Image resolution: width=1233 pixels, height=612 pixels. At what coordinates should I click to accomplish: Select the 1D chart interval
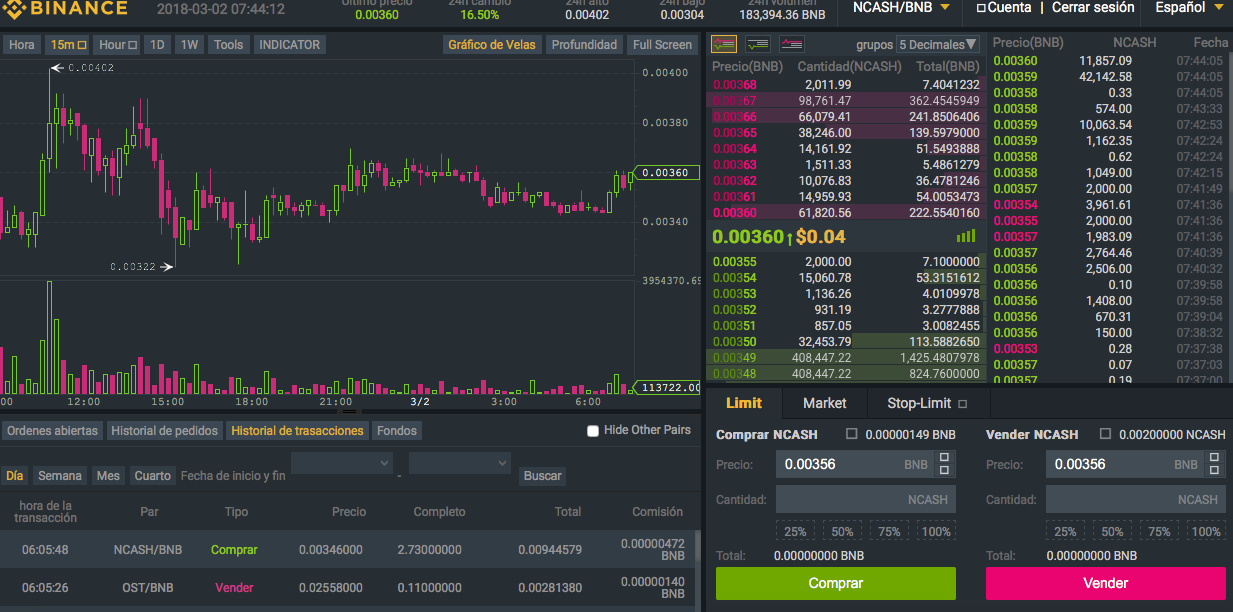[x=157, y=45]
